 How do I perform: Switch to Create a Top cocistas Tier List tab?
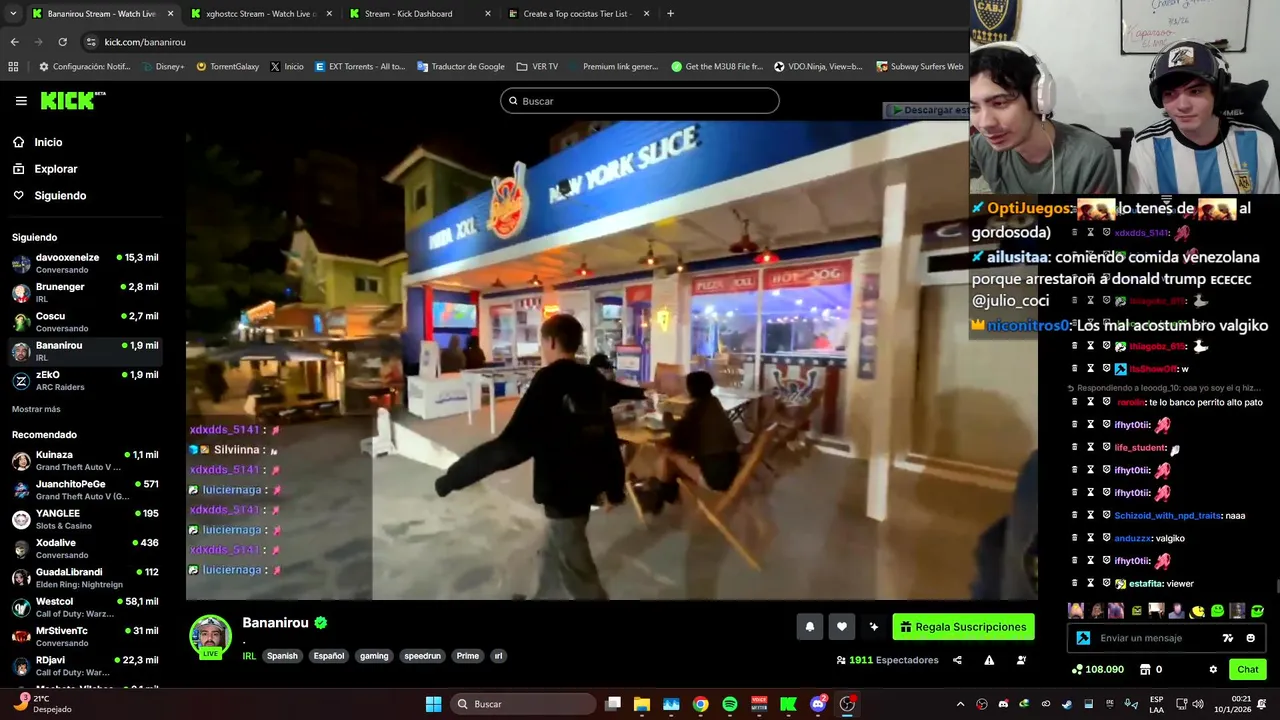coord(578,14)
